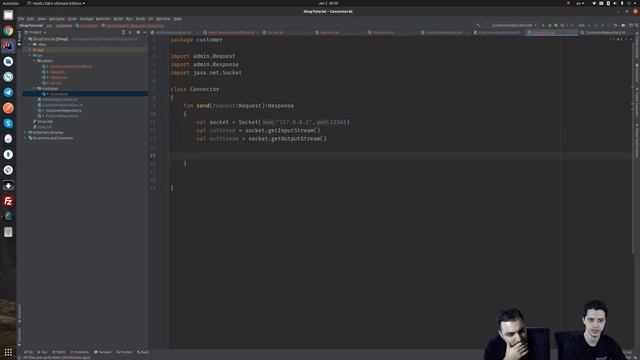This screenshot has height=360, width=640.
Task: Click the 'import java.net.Socket' line
Action: click(x=206, y=73)
